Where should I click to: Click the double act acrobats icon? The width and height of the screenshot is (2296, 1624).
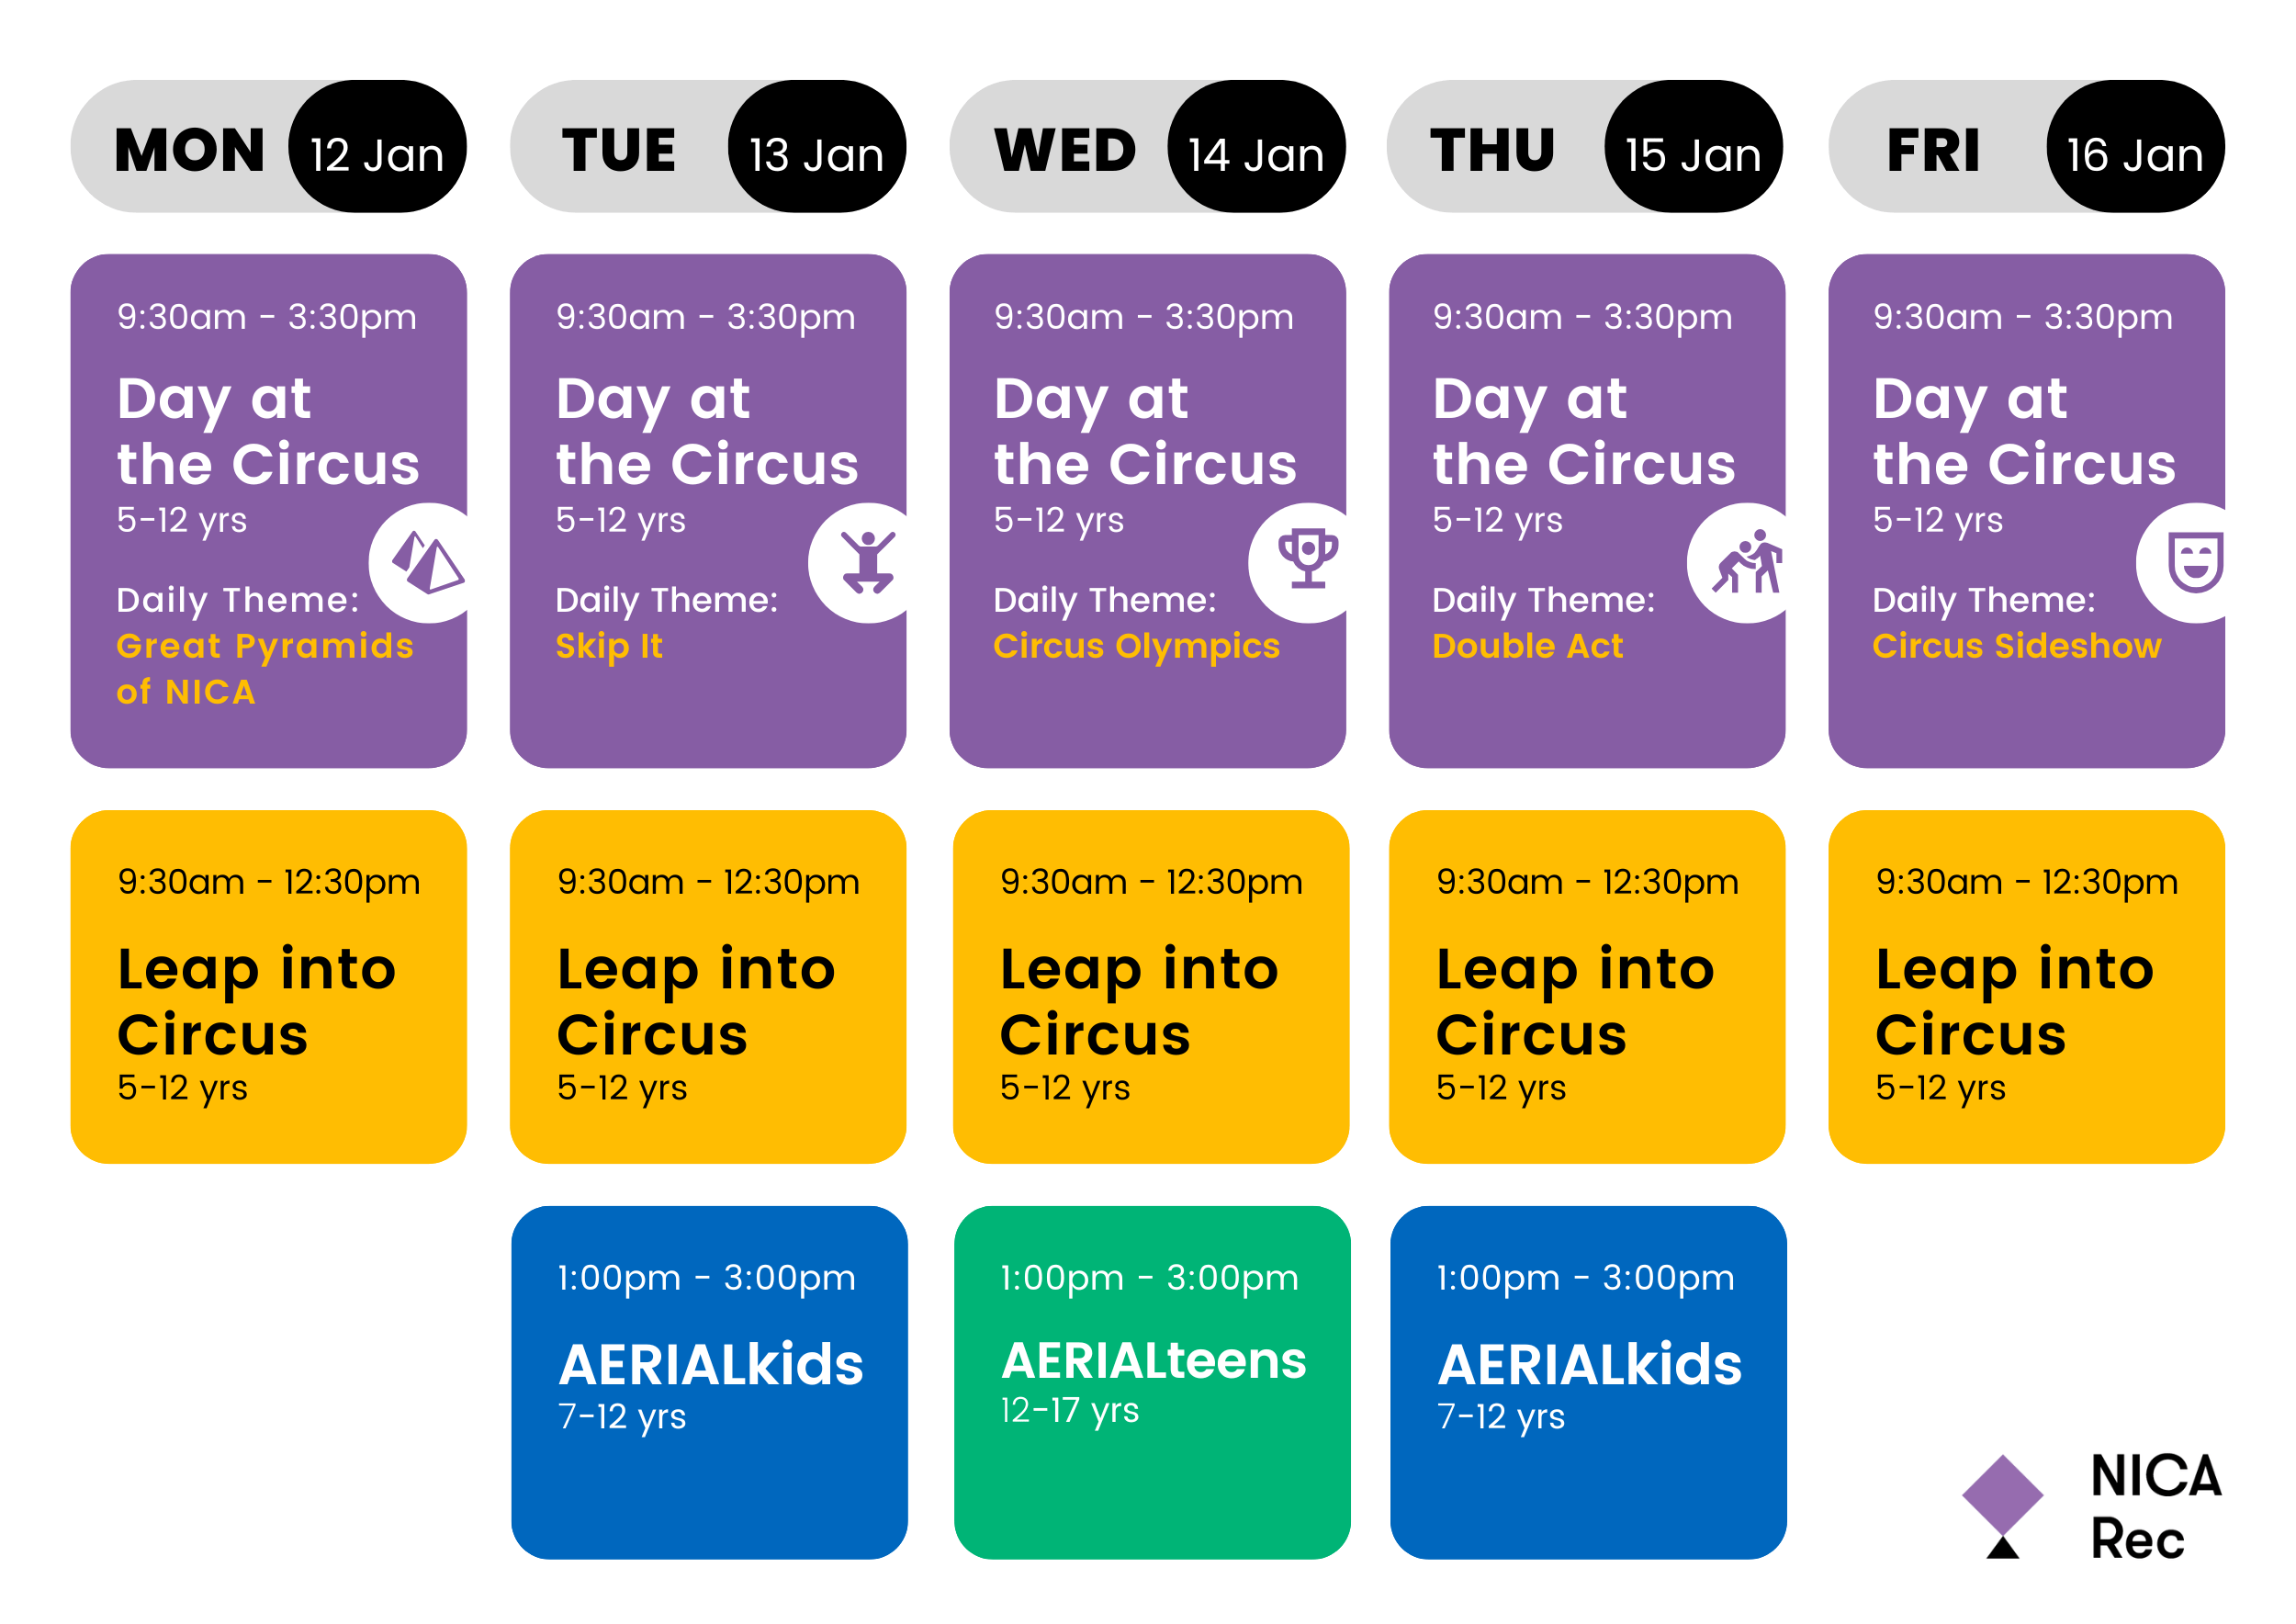(1745, 564)
